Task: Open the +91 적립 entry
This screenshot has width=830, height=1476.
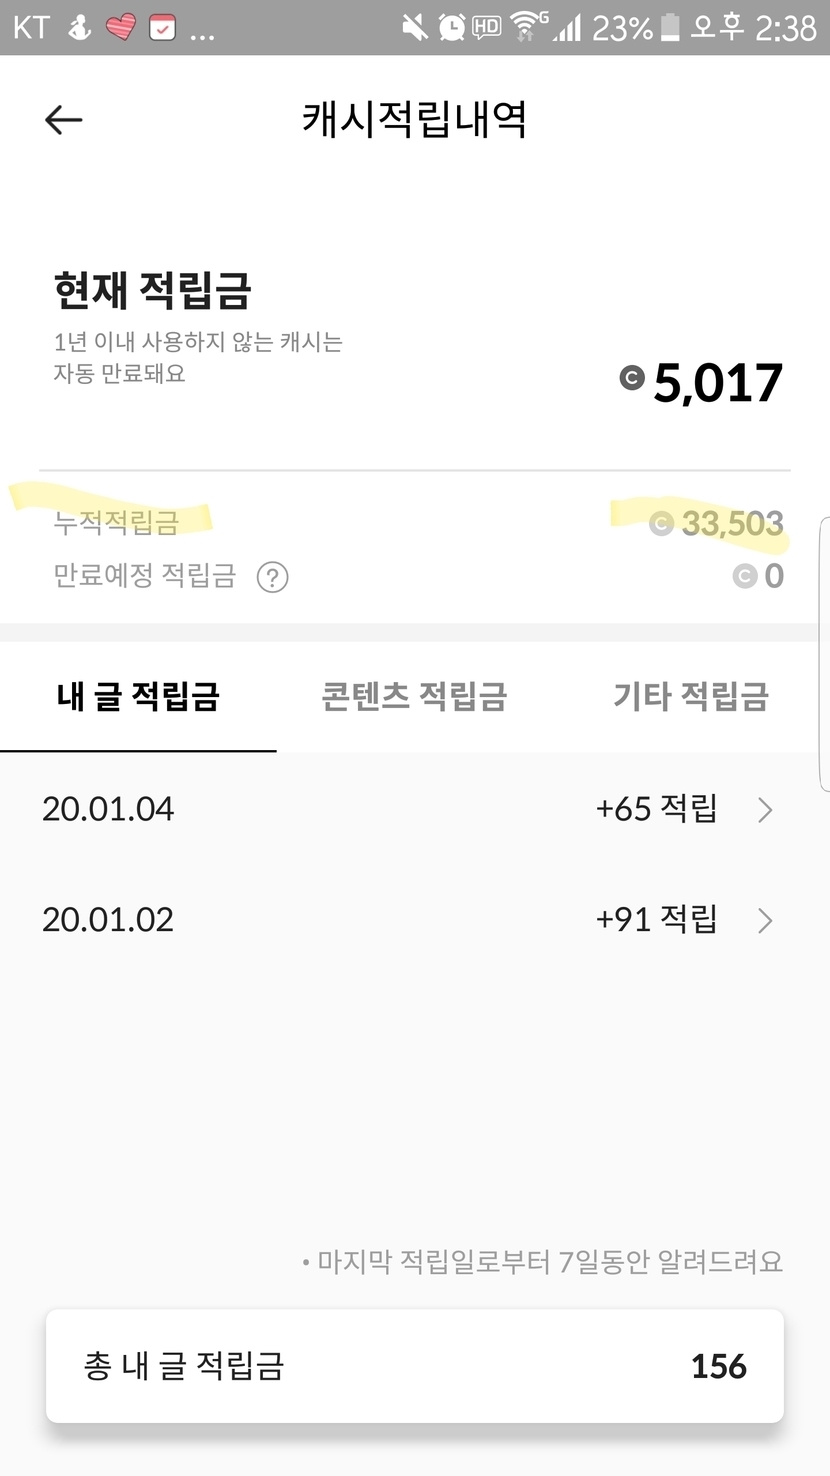Action: click(656, 919)
